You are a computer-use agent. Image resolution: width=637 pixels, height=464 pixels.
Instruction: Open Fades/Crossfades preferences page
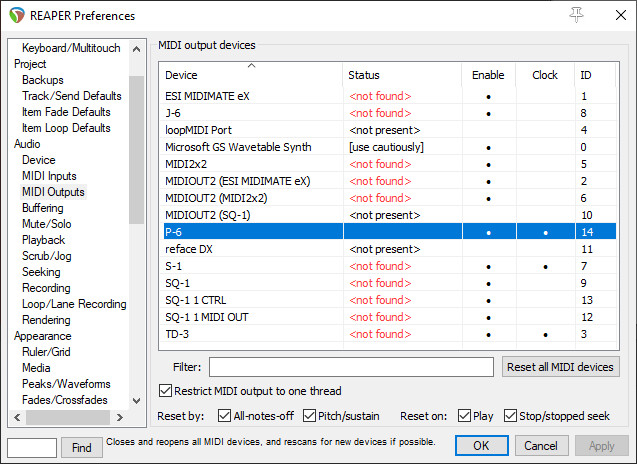tap(65, 400)
